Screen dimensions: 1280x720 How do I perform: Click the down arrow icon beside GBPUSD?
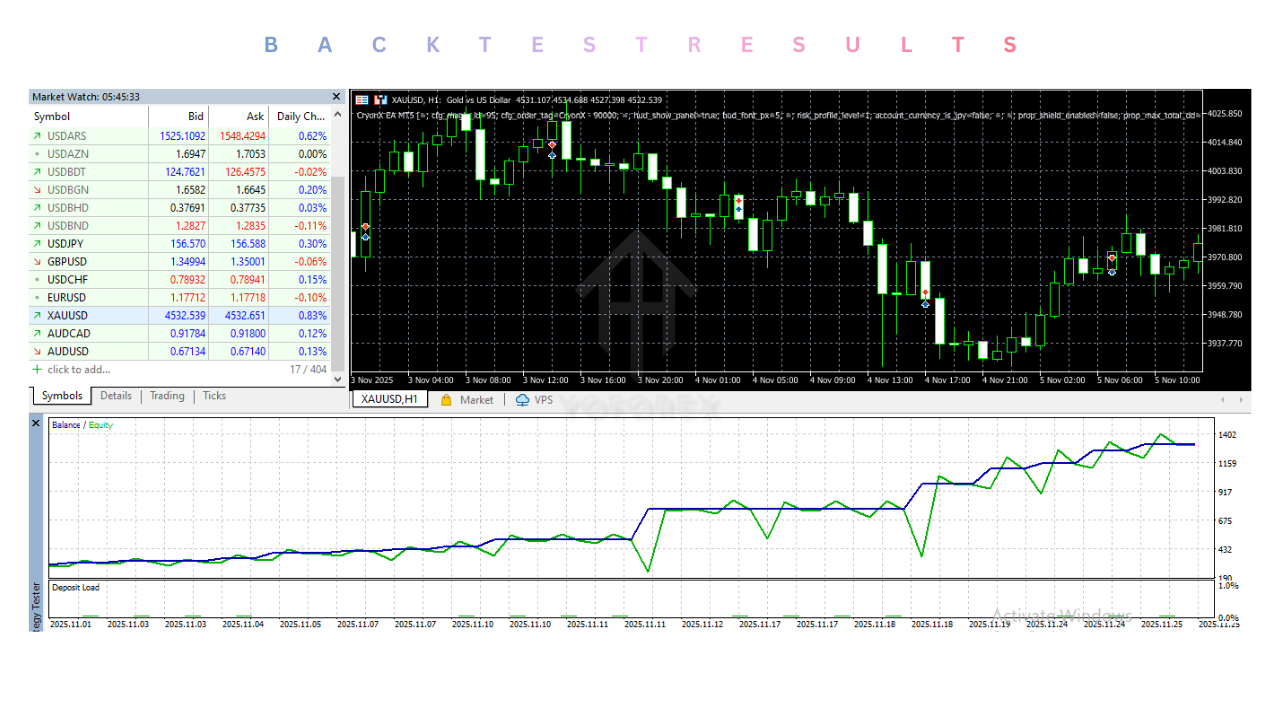pyautogui.click(x=38, y=262)
